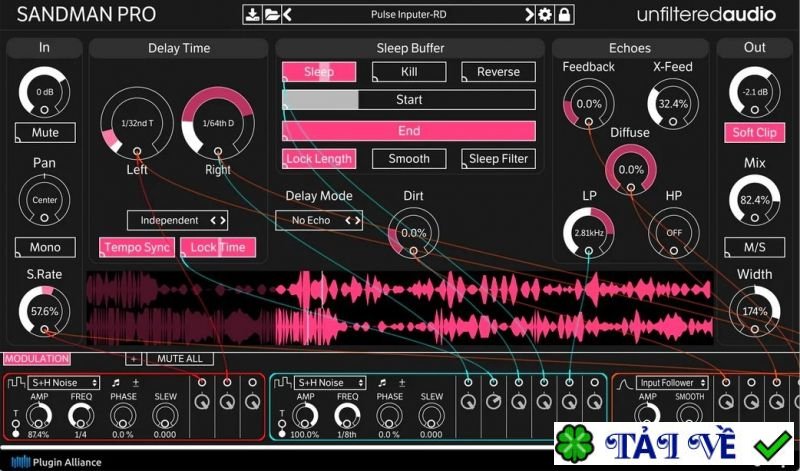Open the Independent delay link selector
The height and width of the screenshot is (471, 800).
click(177, 220)
